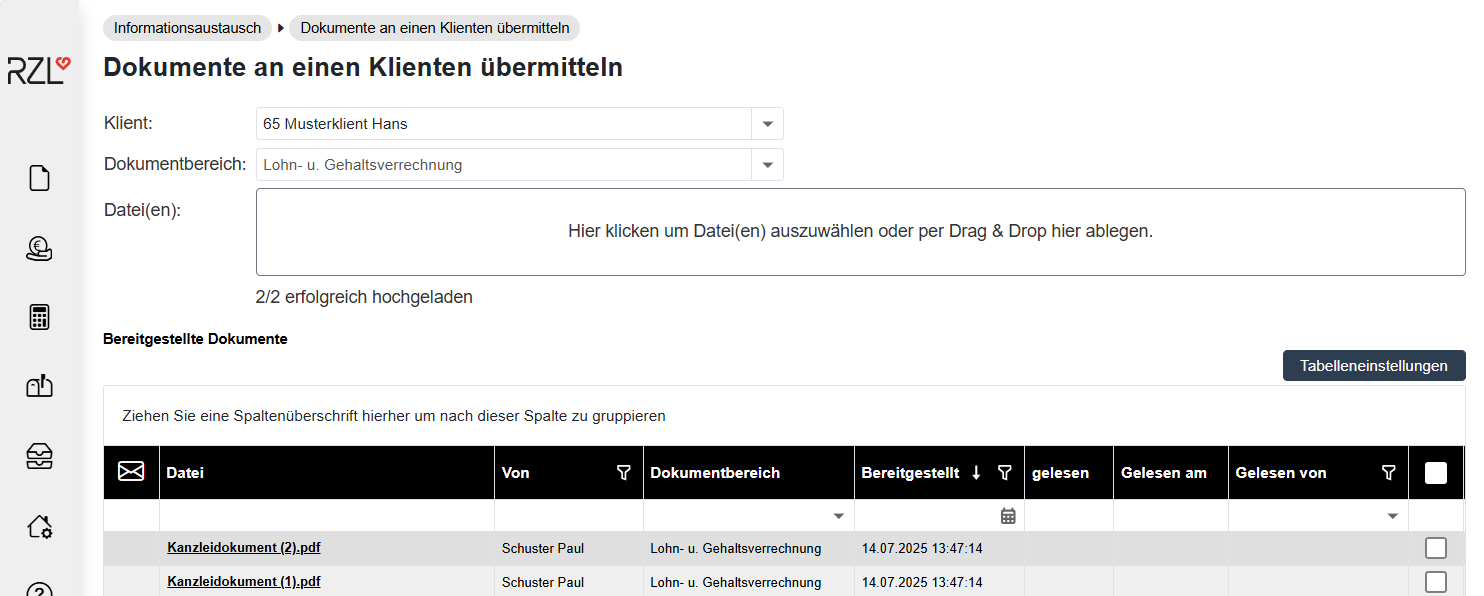Expand the Klient dropdown
This screenshot has width=1484, height=596.
[x=767, y=124]
